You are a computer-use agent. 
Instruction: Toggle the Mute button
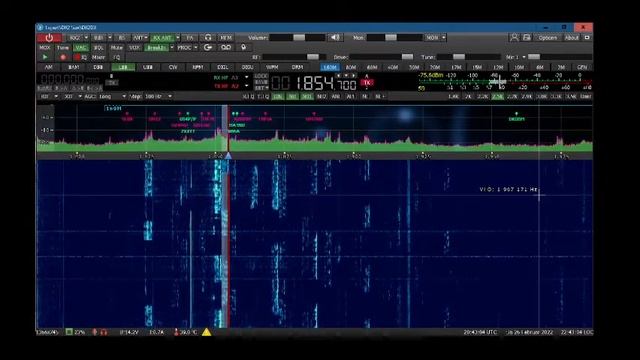tap(116, 48)
